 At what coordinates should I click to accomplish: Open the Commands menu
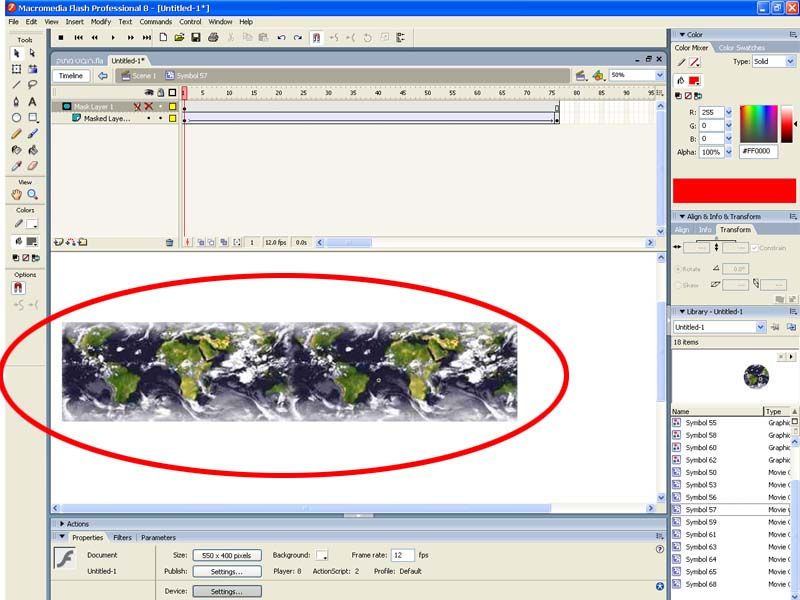(156, 22)
